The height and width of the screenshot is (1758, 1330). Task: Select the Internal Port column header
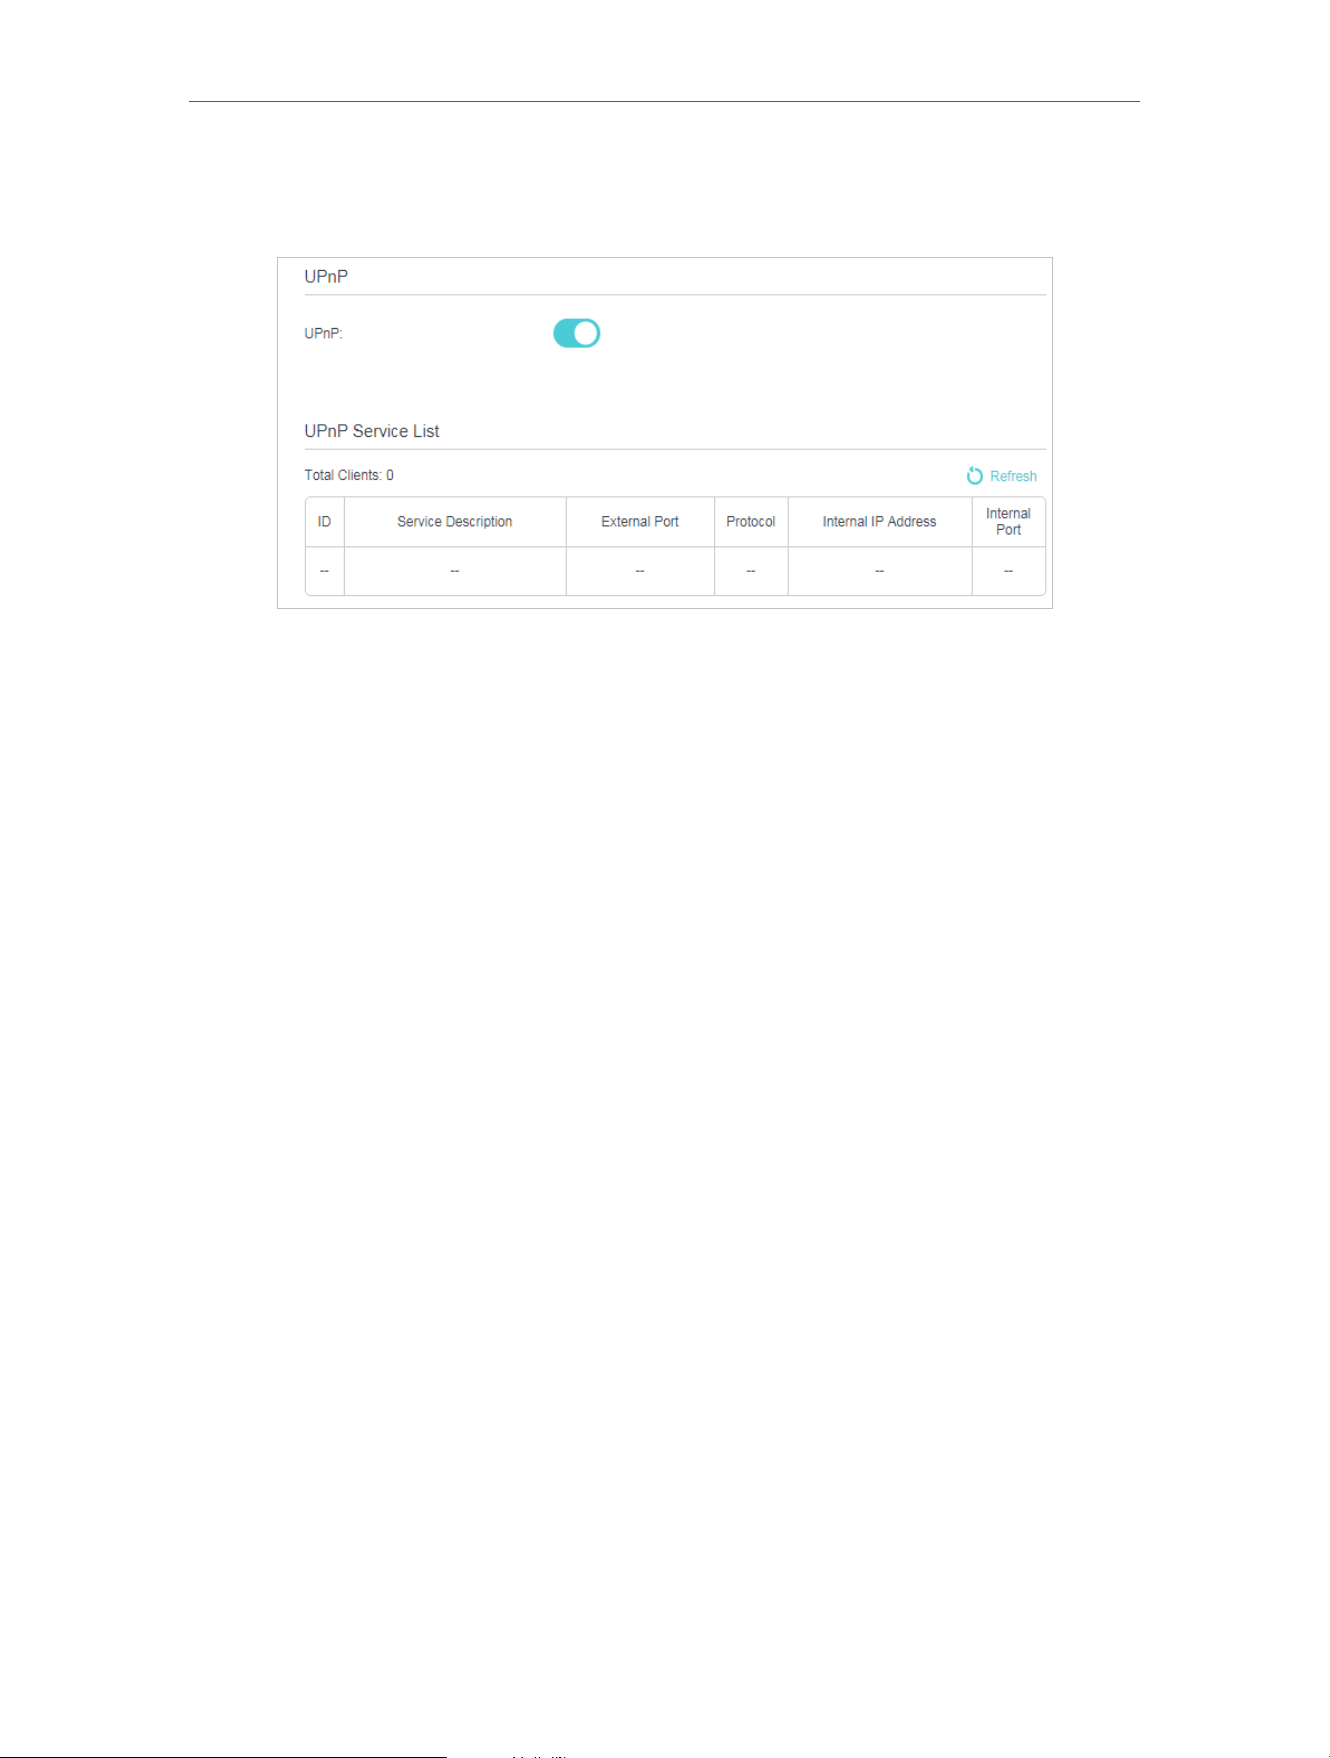pos(1008,522)
